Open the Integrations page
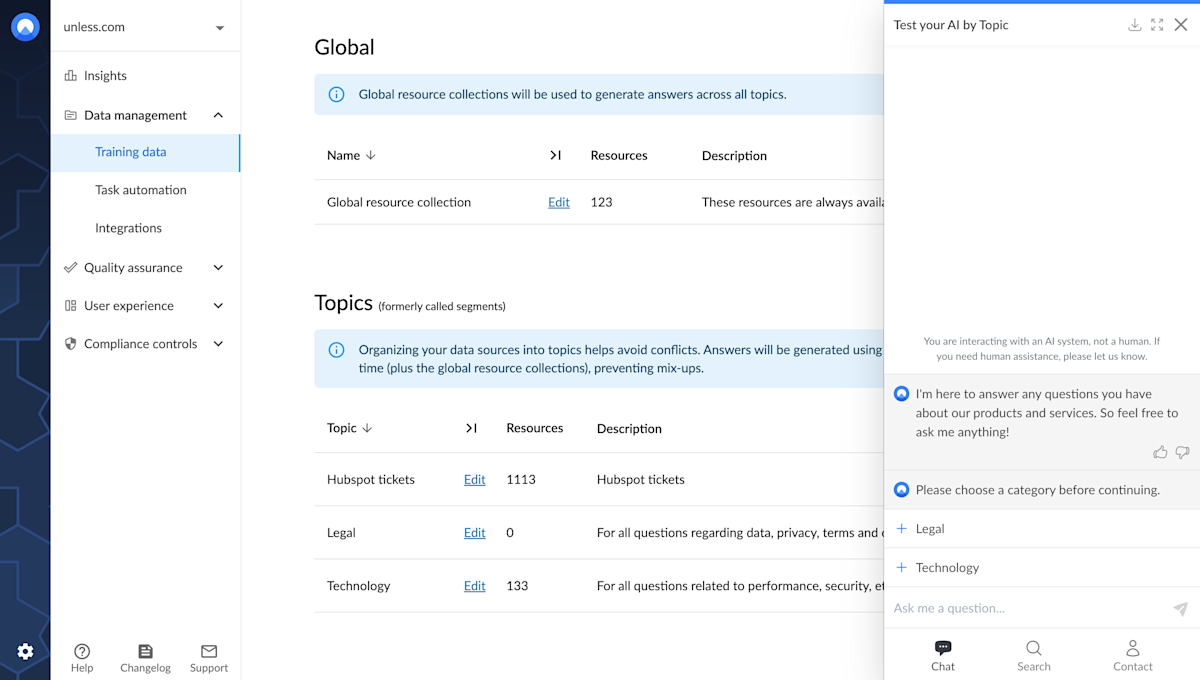The height and width of the screenshot is (680, 1200). pos(128,227)
